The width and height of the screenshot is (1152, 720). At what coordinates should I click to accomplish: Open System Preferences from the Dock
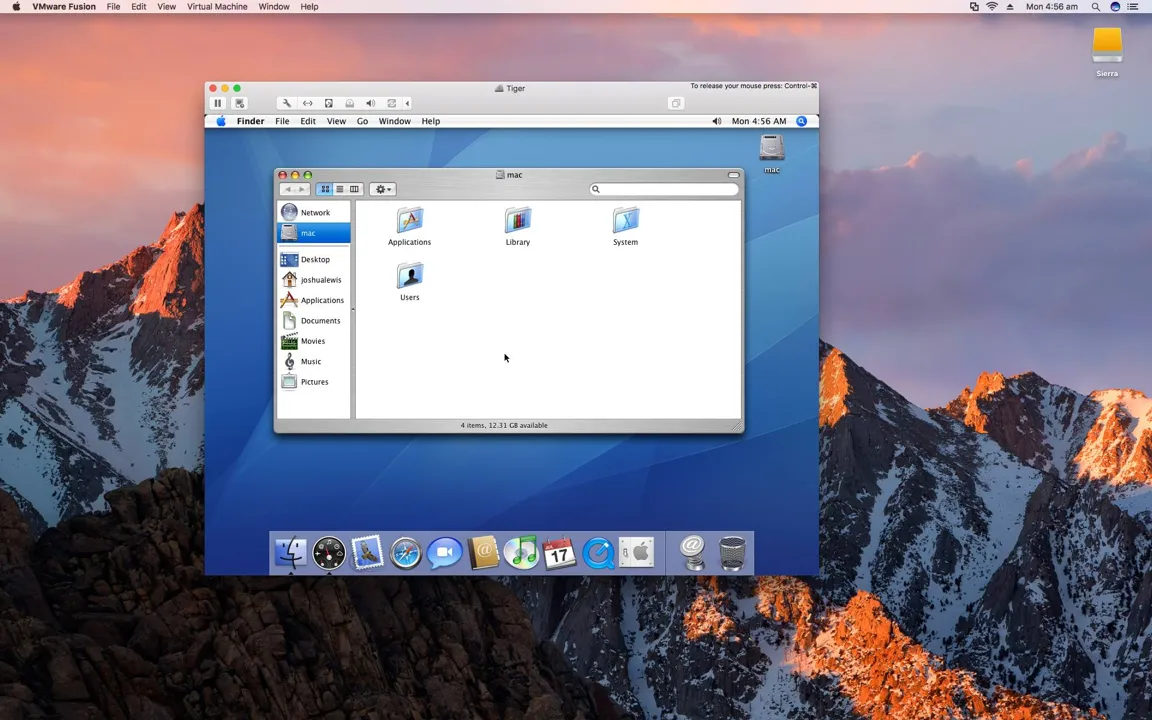pyautogui.click(x=637, y=552)
